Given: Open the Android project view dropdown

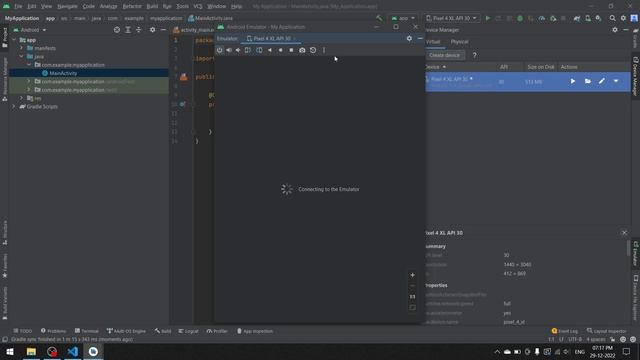Looking at the screenshot, I should point(30,30).
